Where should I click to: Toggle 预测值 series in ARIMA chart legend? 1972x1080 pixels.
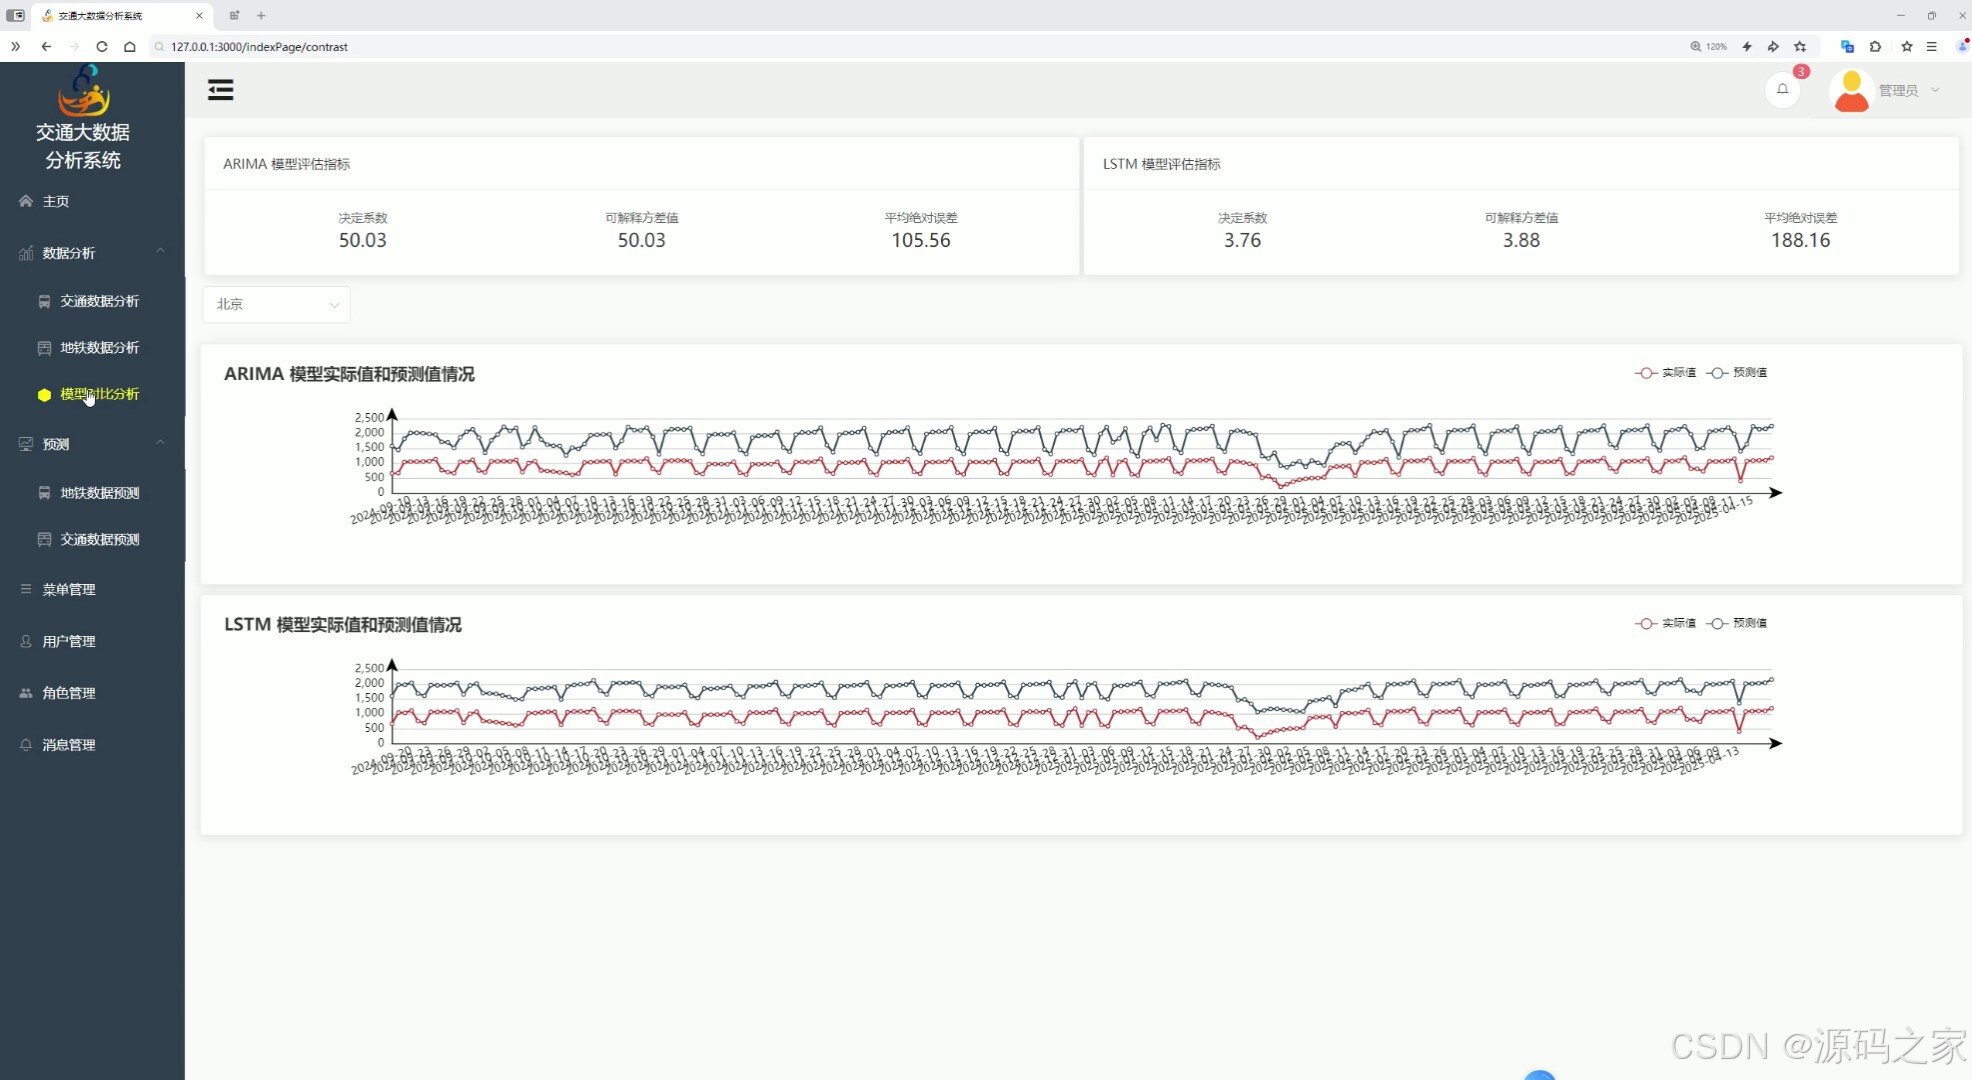pyautogui.click(x=1748, y=372)
